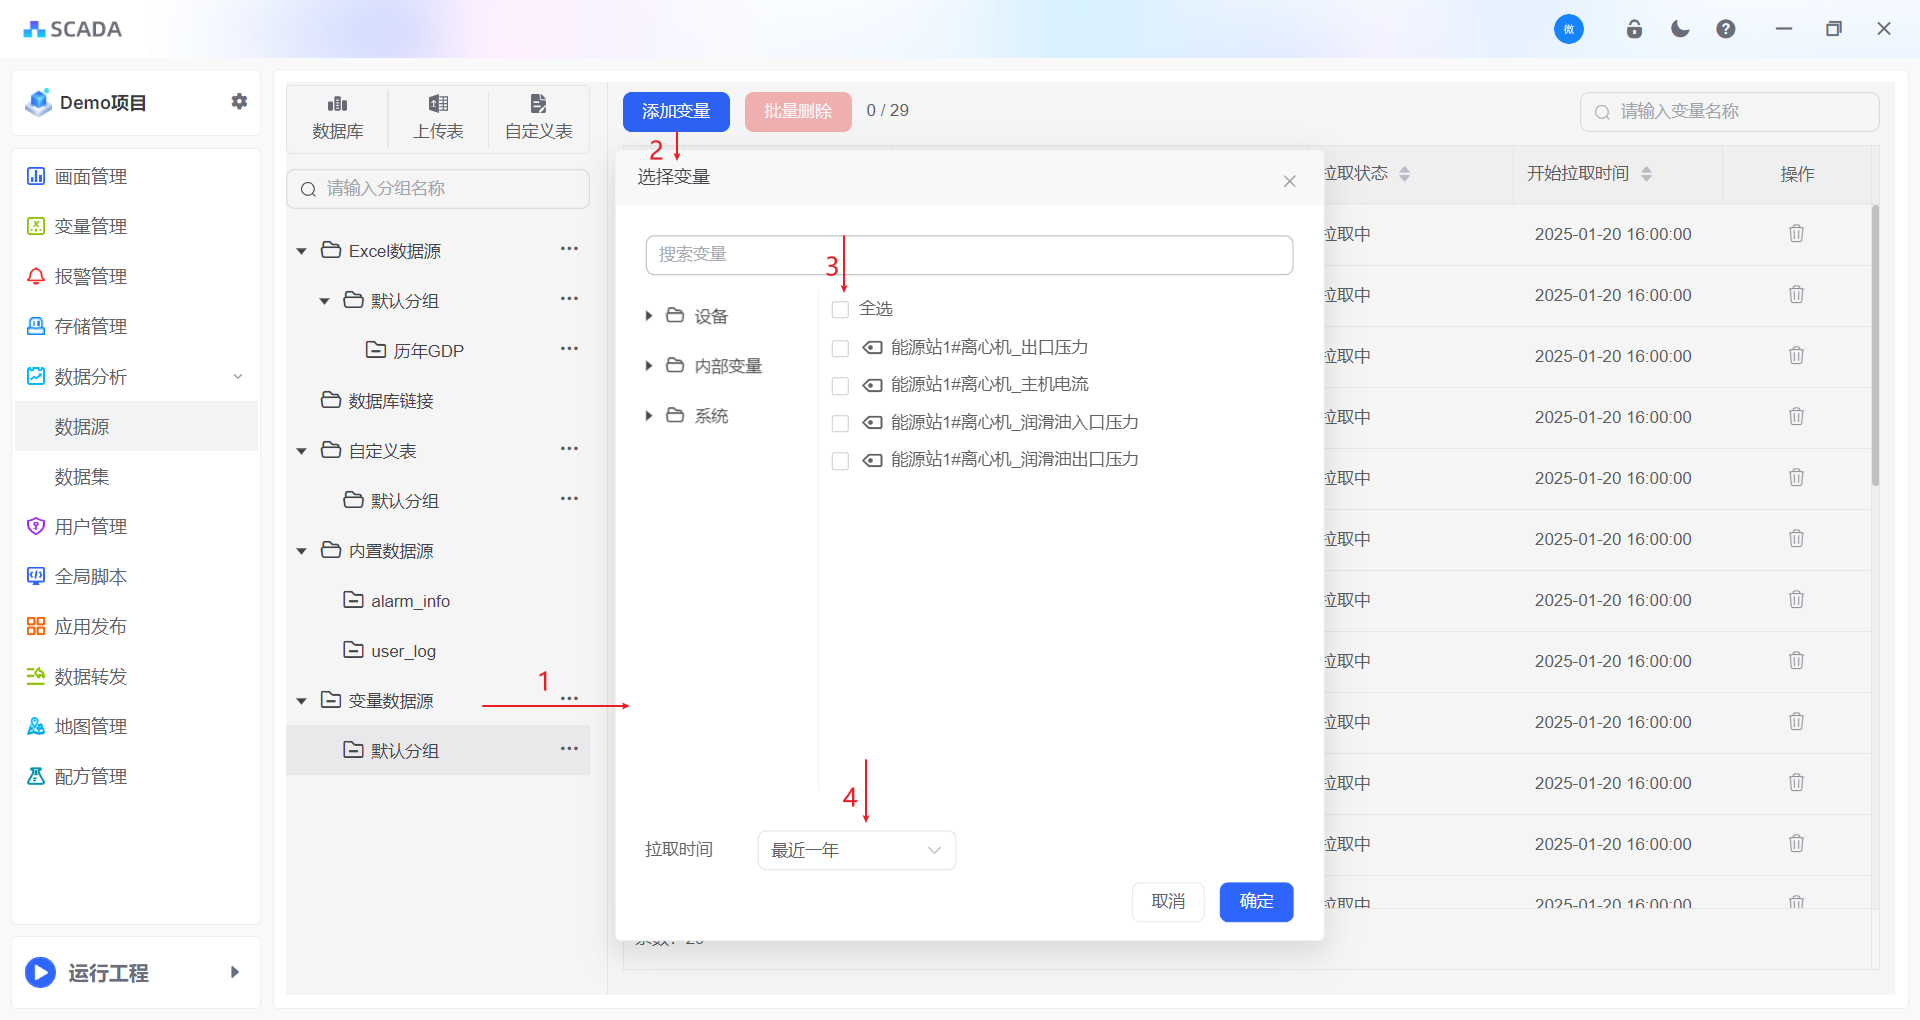Open the 拉取时间 dropdown showing 最近一年
Screen dimensions: 1920x1020
coord(856,850)
